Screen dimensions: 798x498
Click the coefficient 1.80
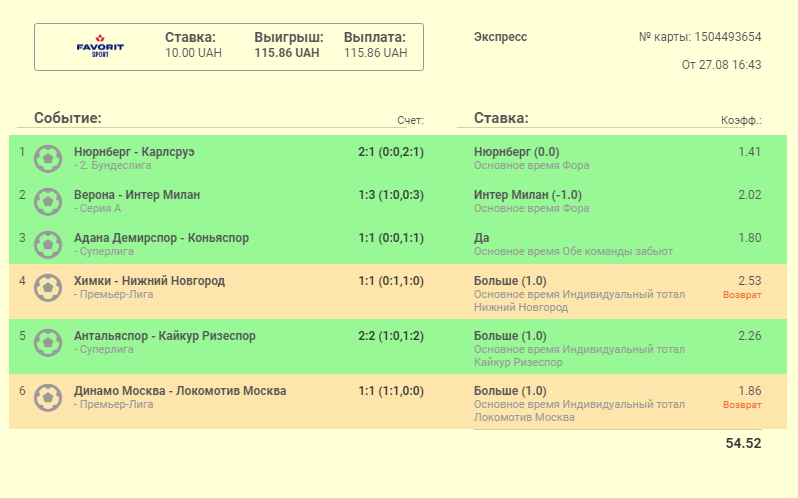pos(750,238)
